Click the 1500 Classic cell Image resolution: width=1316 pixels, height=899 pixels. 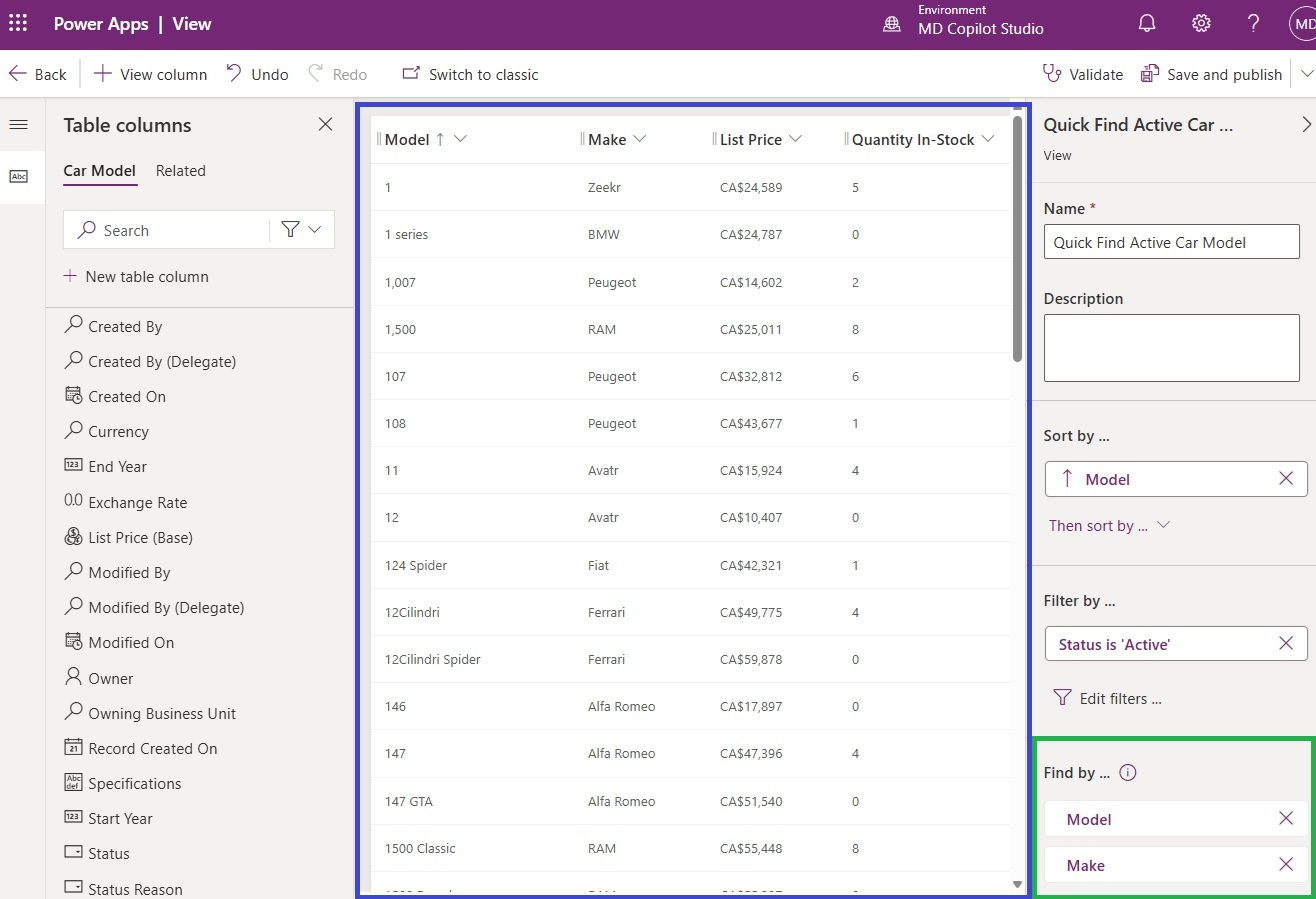pyautogui.click(x=420, y=848)
